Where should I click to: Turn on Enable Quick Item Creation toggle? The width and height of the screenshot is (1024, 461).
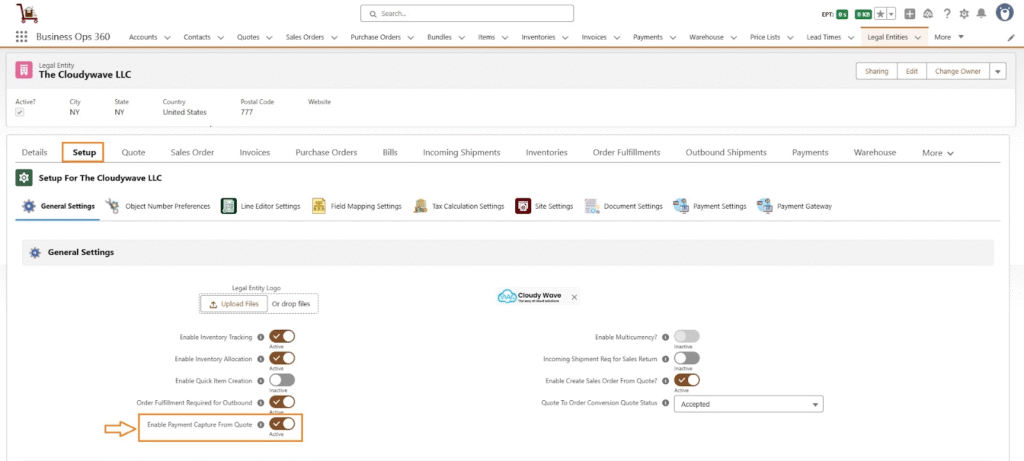tap(282, 380)
